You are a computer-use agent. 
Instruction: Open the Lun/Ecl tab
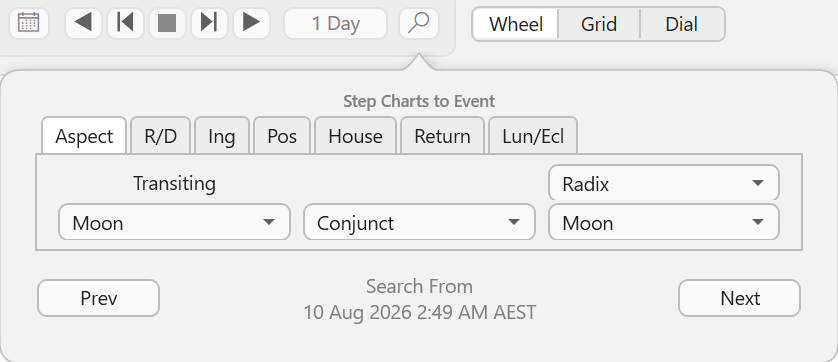point(533,136)
